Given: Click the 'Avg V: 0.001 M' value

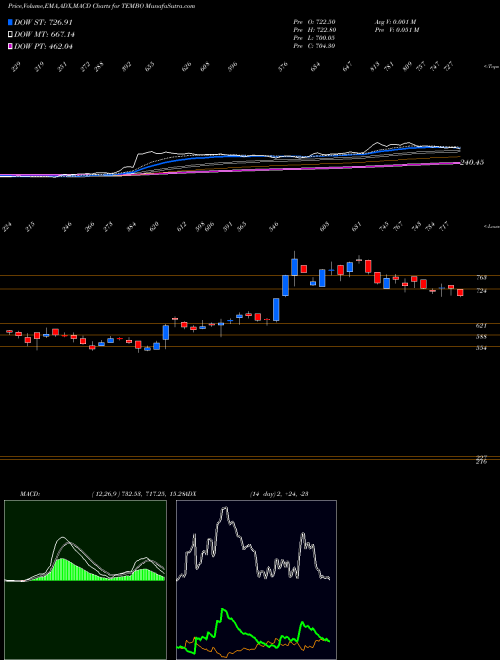Looking at the screenshot, I should [395, 22].
